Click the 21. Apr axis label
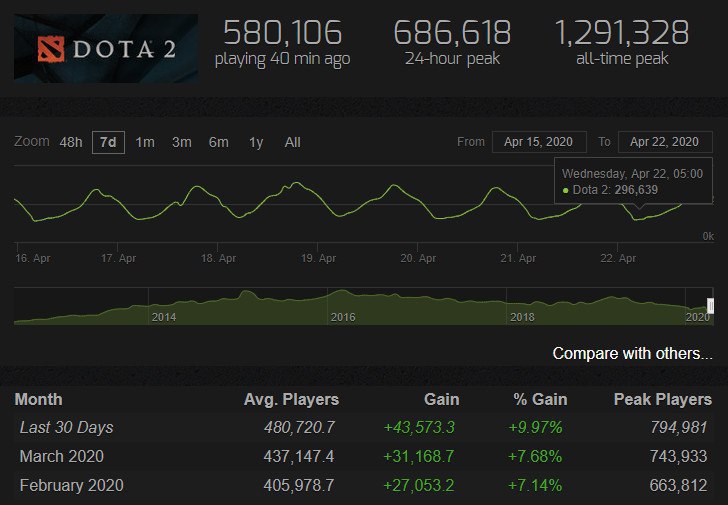The width and height of the screenshot is (728, 505). [518, 258]
